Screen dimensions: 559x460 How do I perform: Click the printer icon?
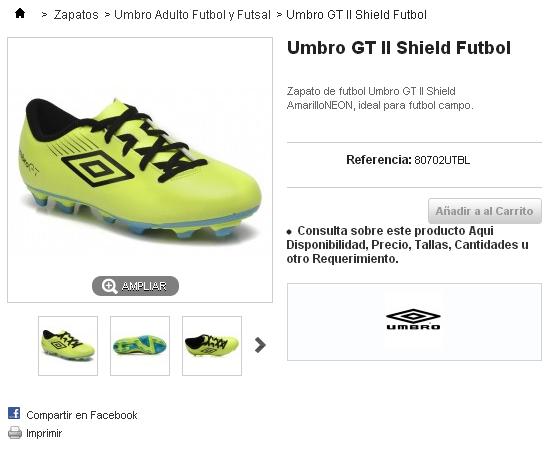15,433
